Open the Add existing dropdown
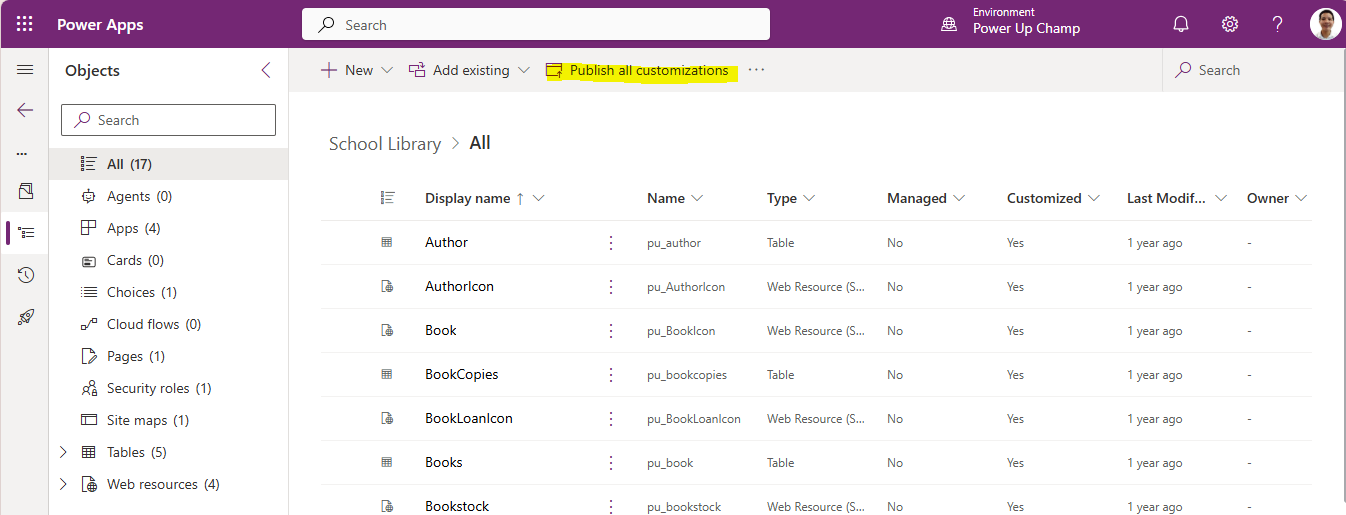 (x=469, y=70)
